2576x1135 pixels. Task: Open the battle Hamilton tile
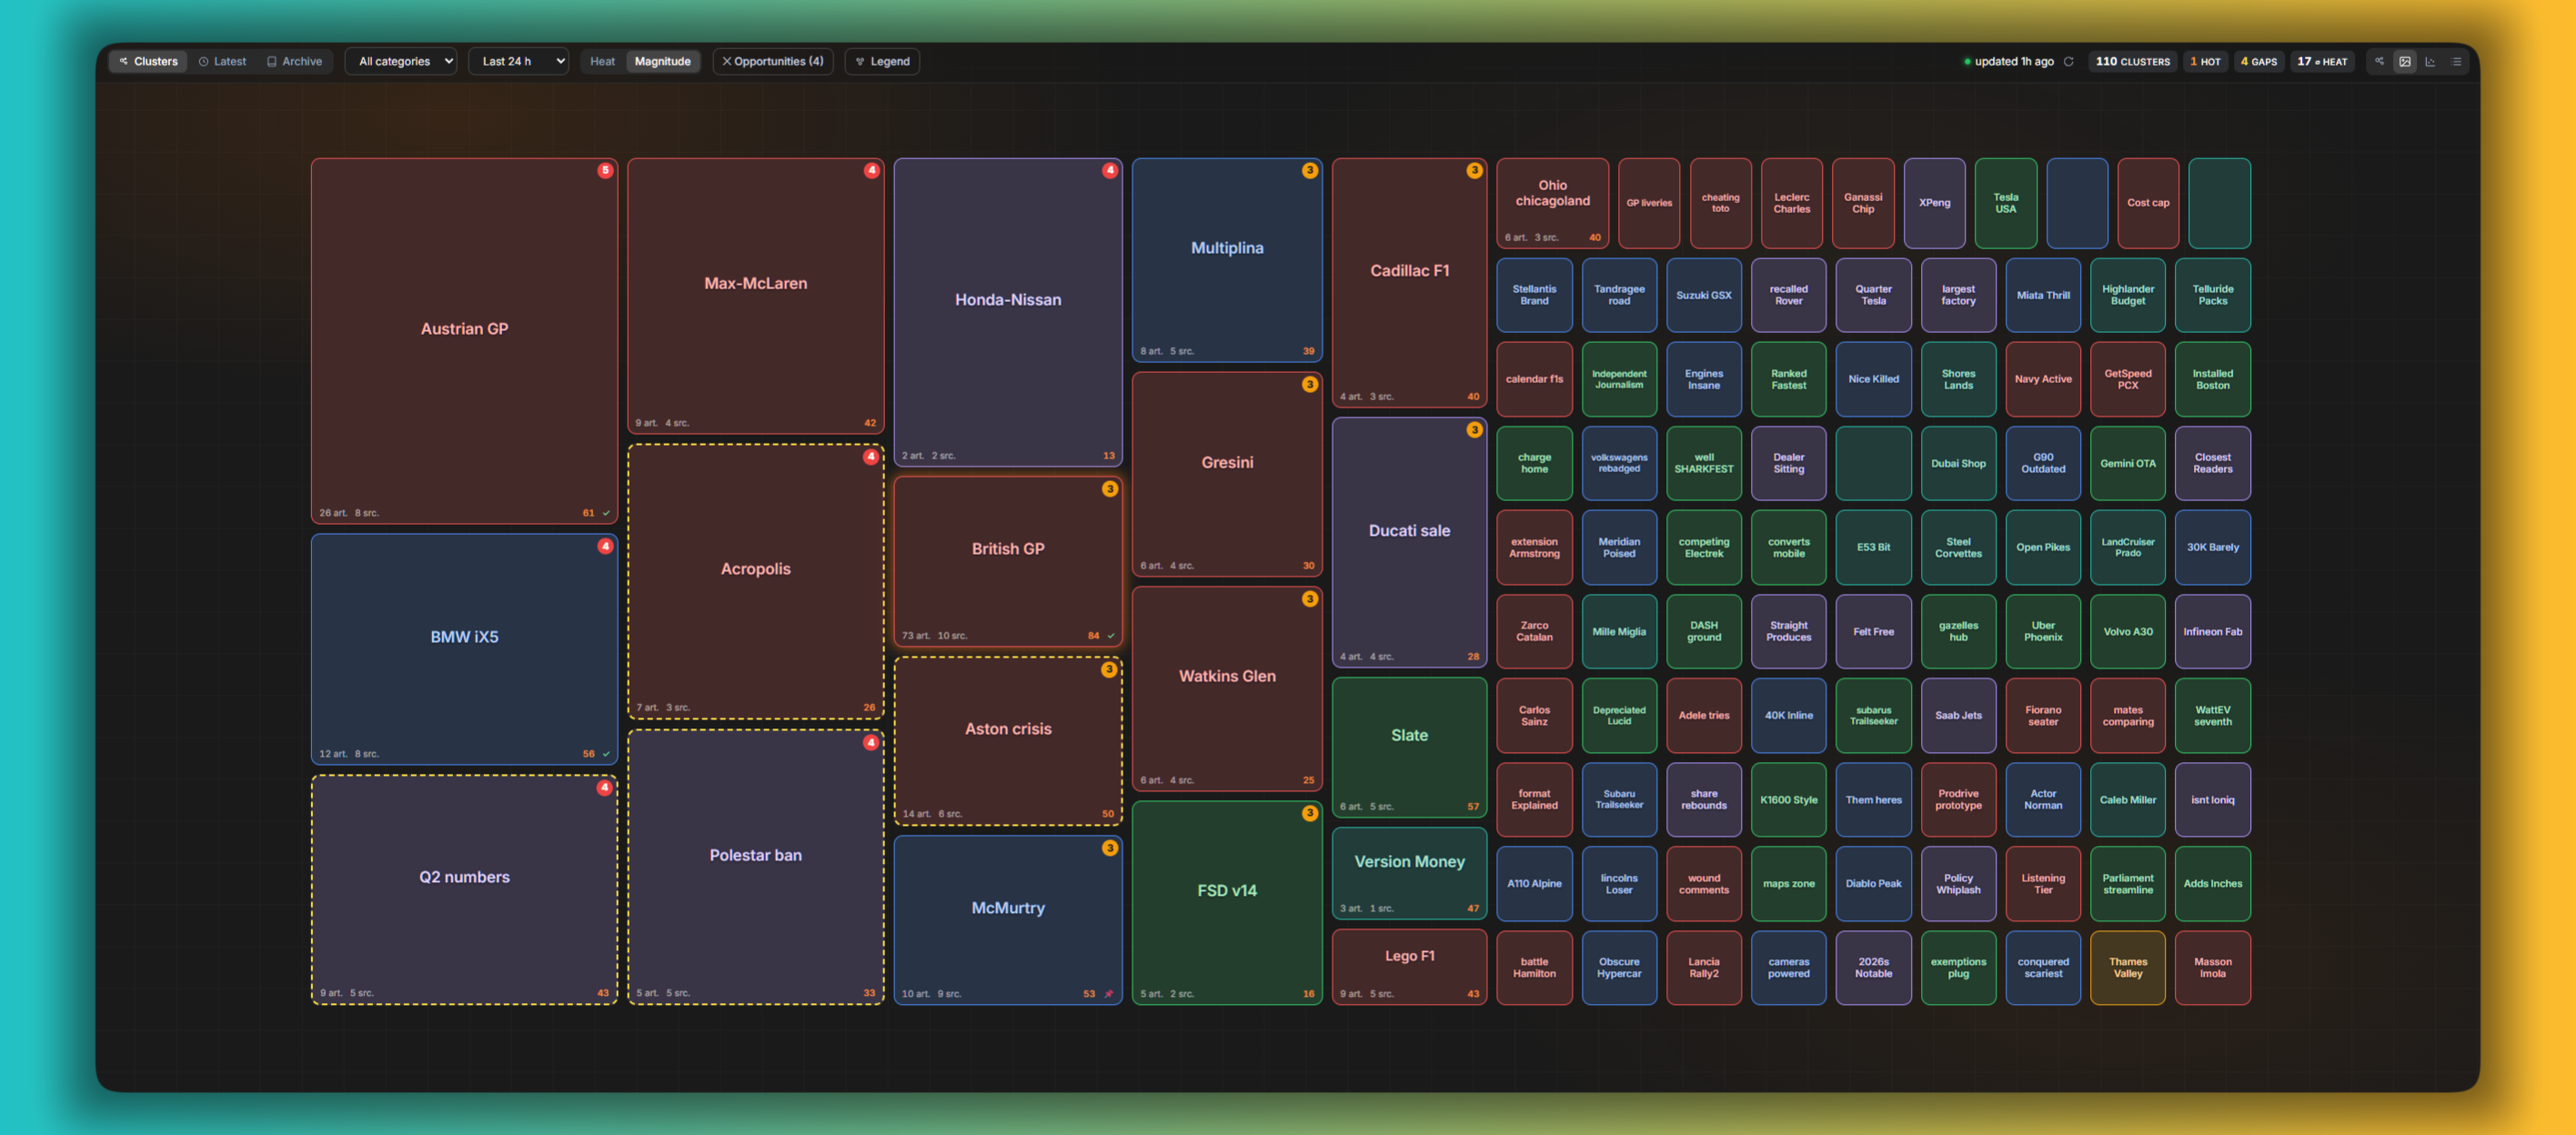pyautogui.click(x=1534, y=967)
